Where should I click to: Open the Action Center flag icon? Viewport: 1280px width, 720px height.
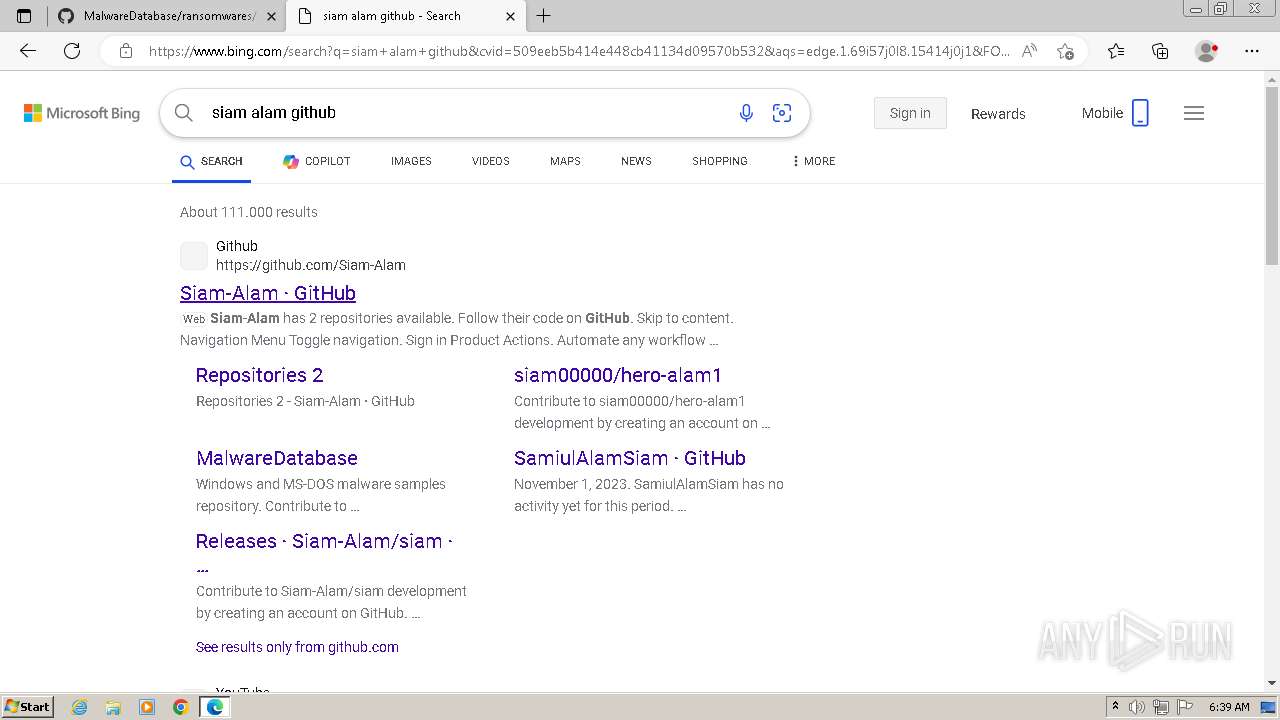pos(1185,707)
